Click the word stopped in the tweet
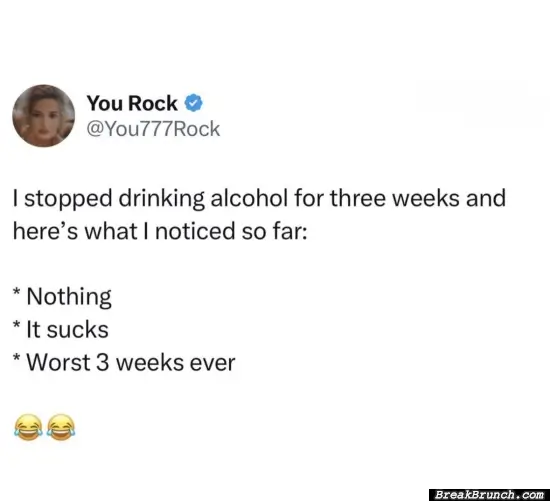The height and width of the screenshot is (501, 550). click(x=68, y=199)
